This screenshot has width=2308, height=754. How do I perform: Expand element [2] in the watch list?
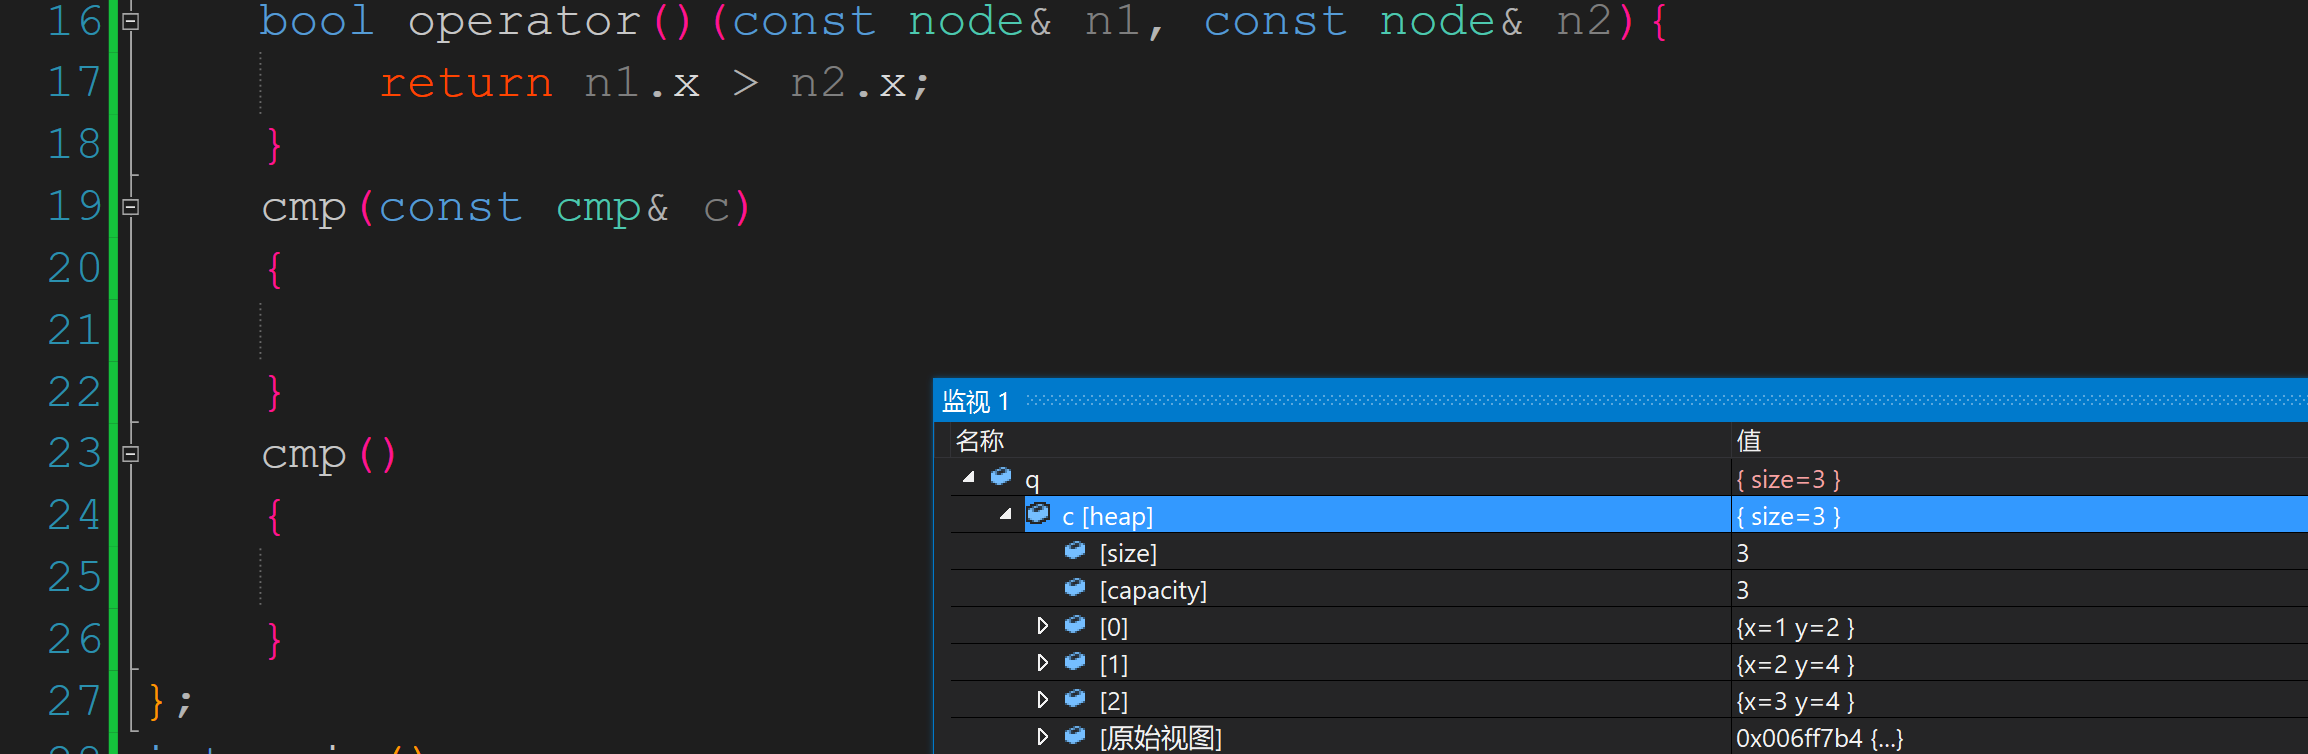point(1042,700)
